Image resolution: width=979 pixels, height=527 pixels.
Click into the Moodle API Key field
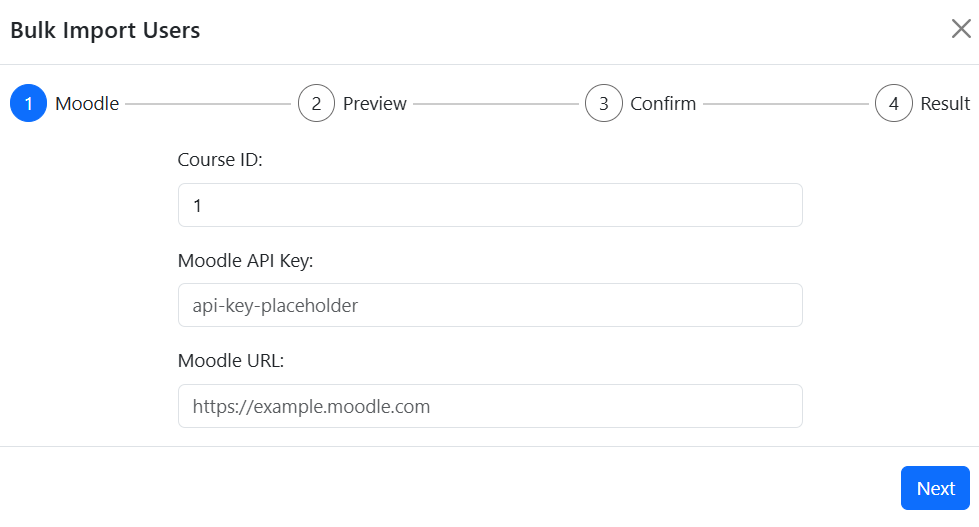[x=490, y=305]
